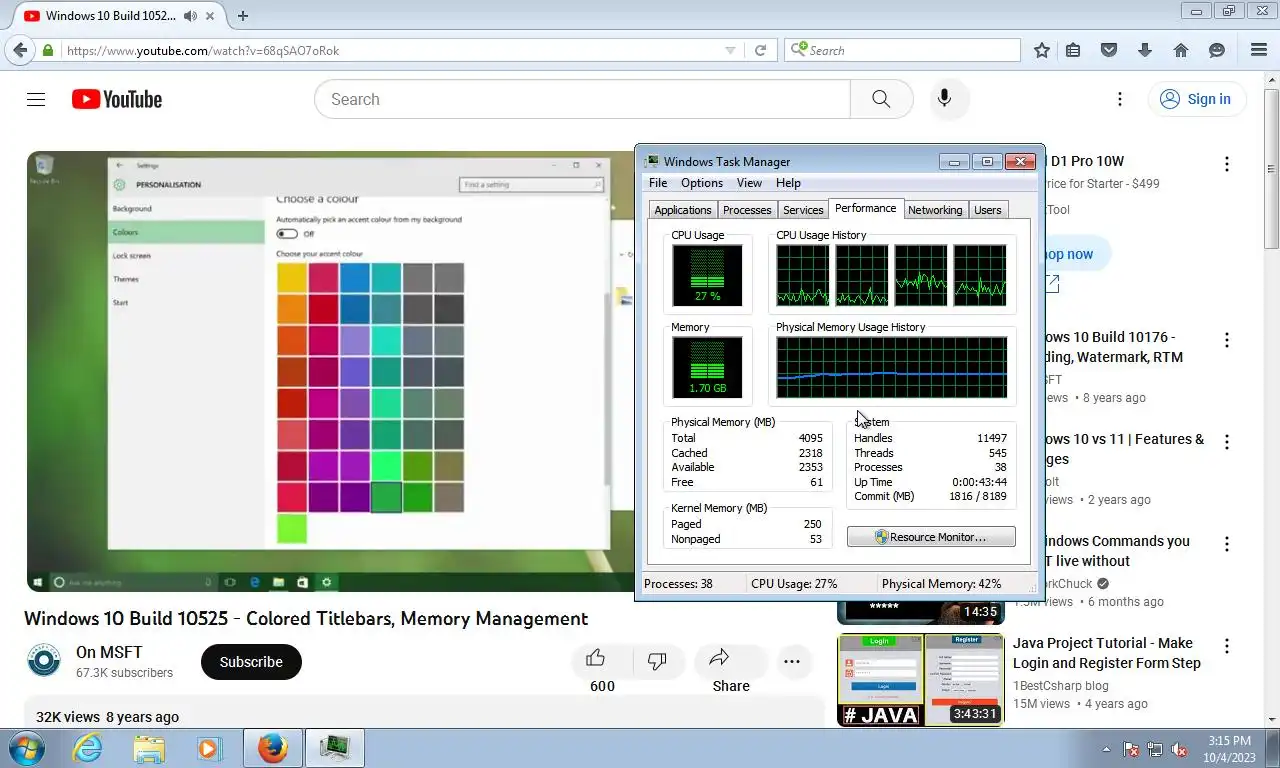
Task: Click the Sign in button
Action: [1197, 99]
